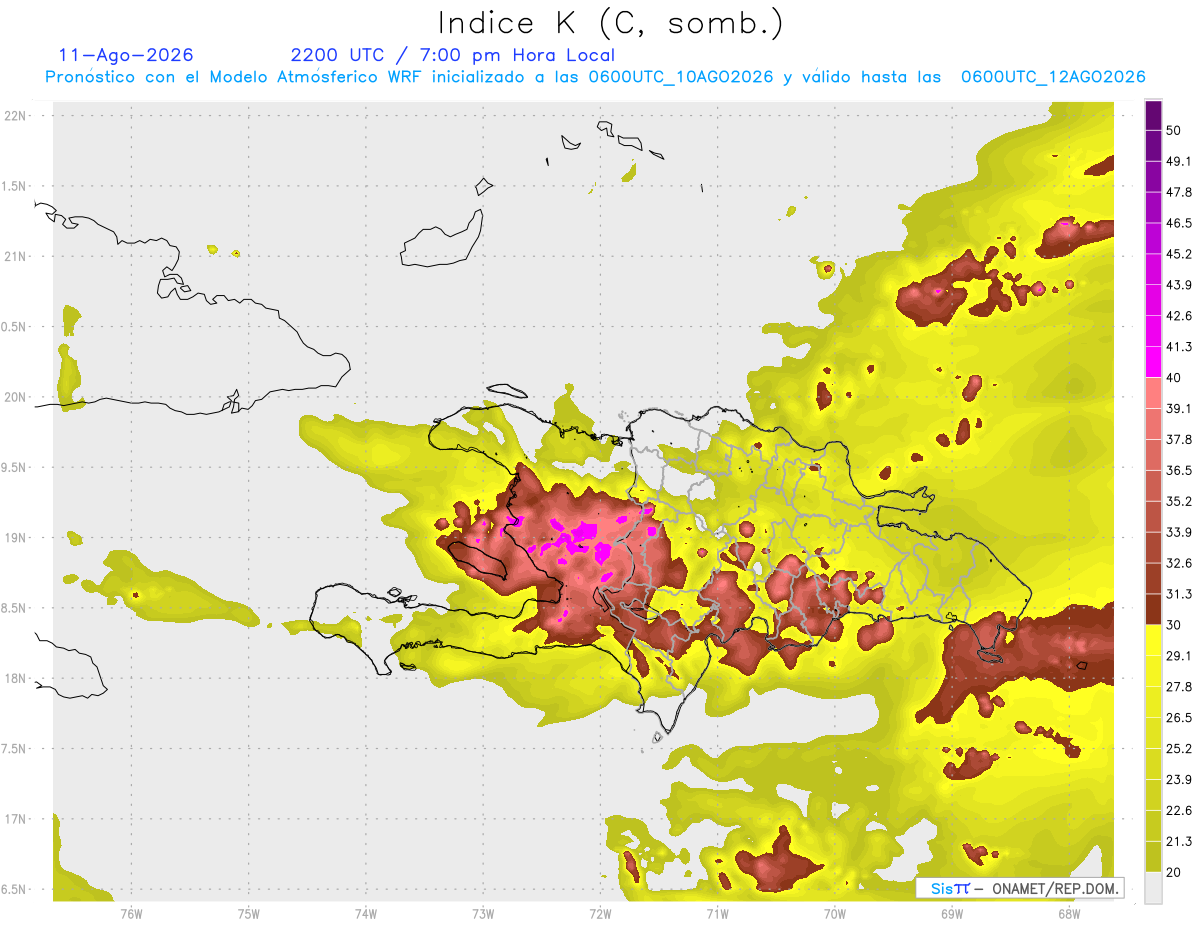Click the color bar value "35.2"
This screenshot has width=1200, height=927.
coord(1178,501)
